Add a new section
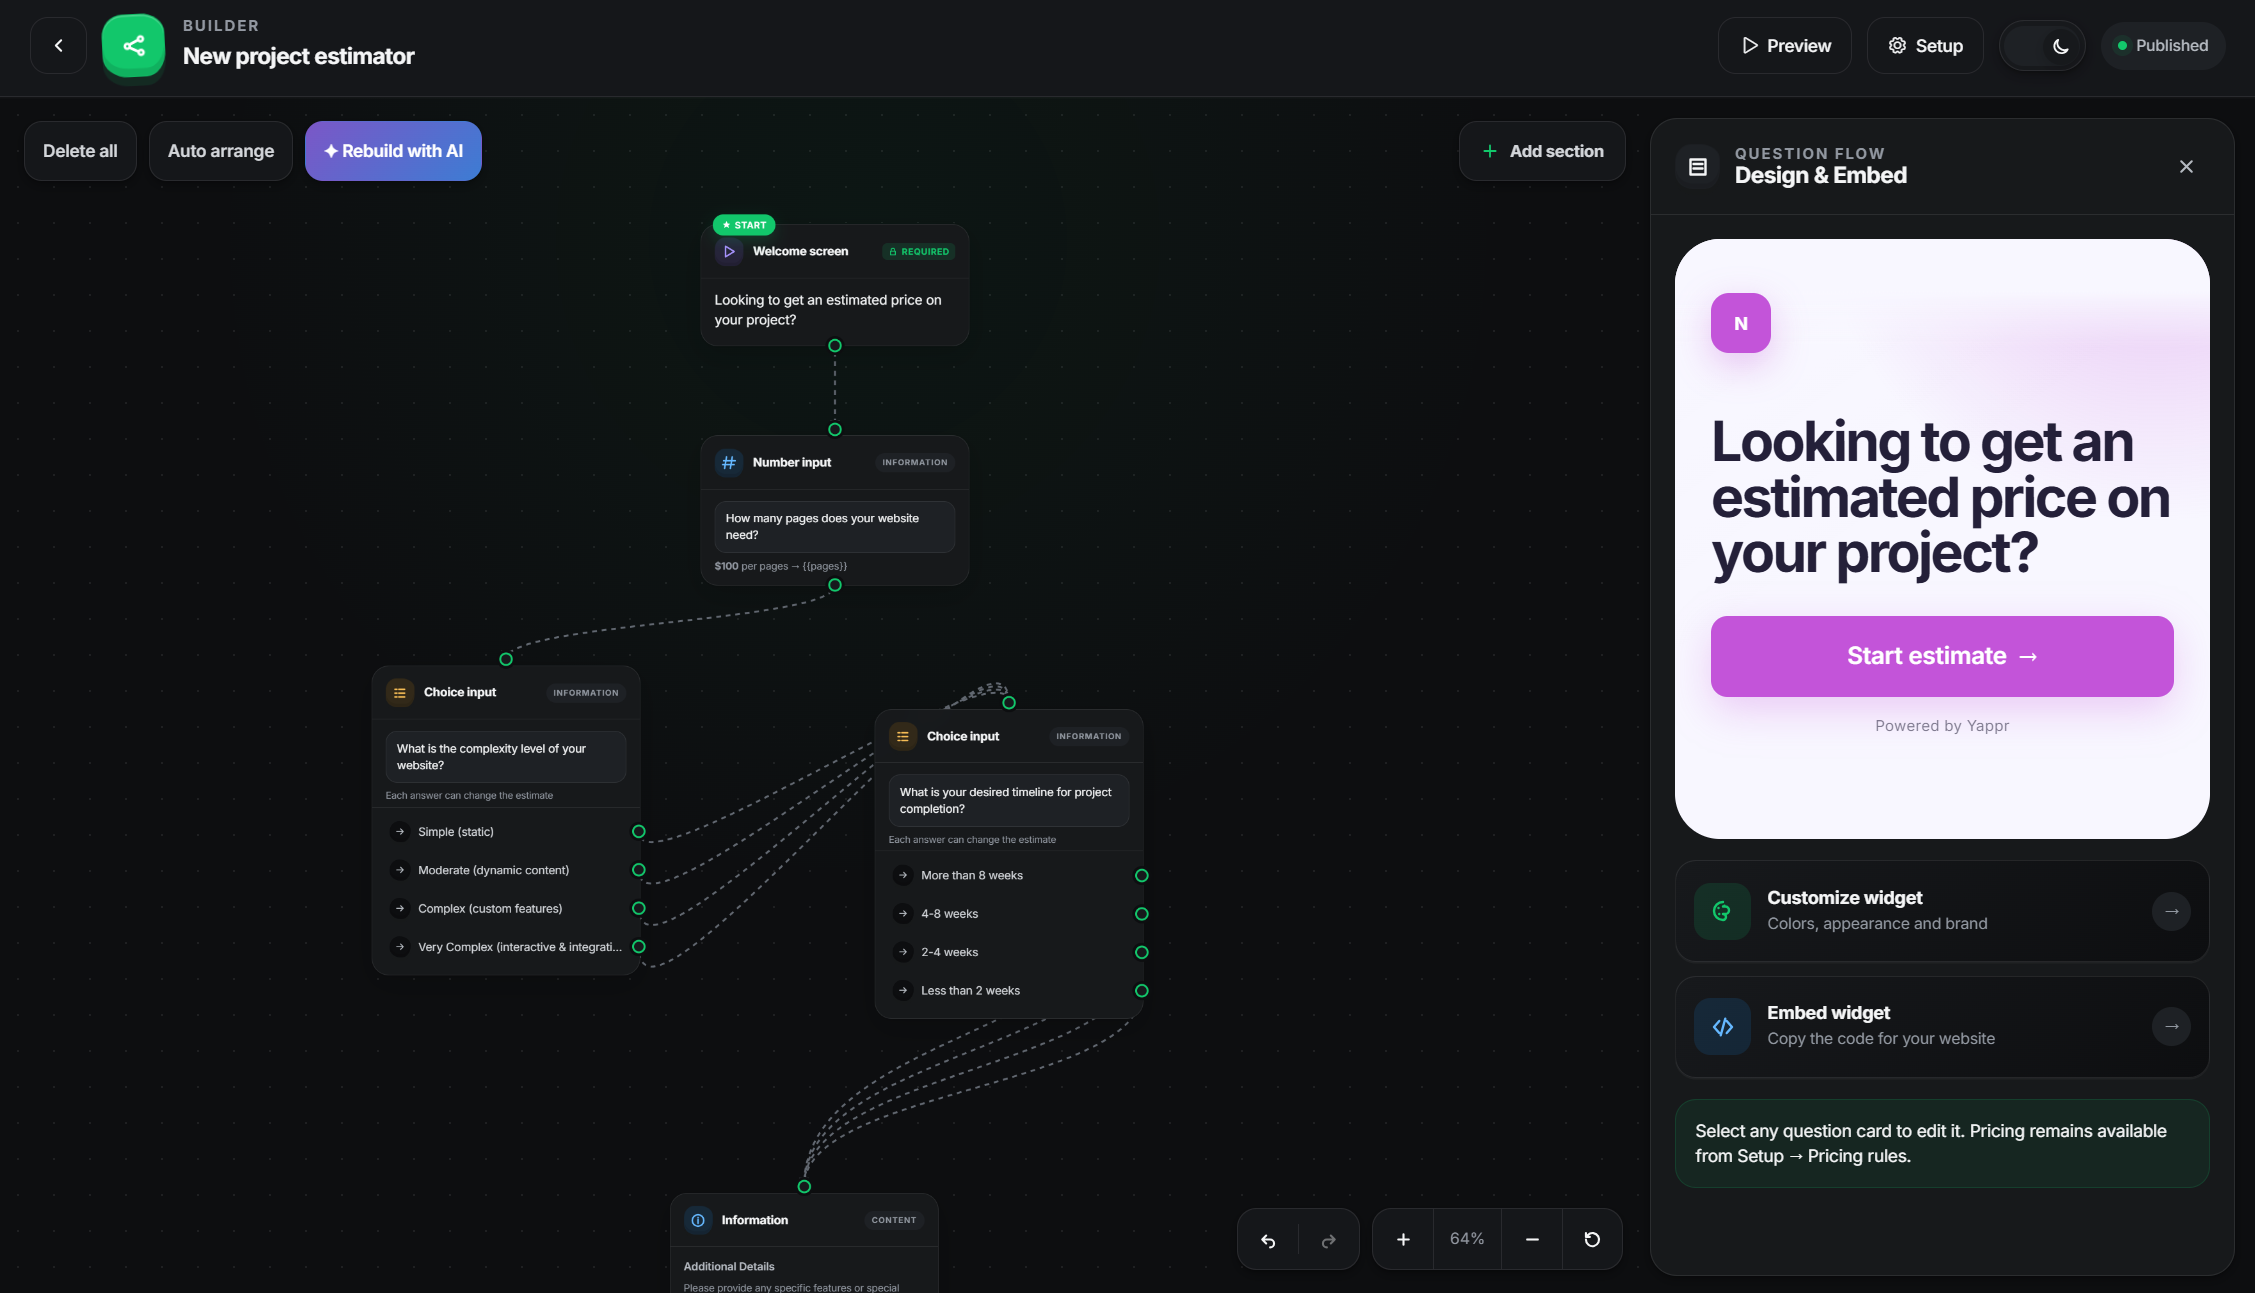The height and width of the screenshot is (1293, 2255). (1542, 151)
